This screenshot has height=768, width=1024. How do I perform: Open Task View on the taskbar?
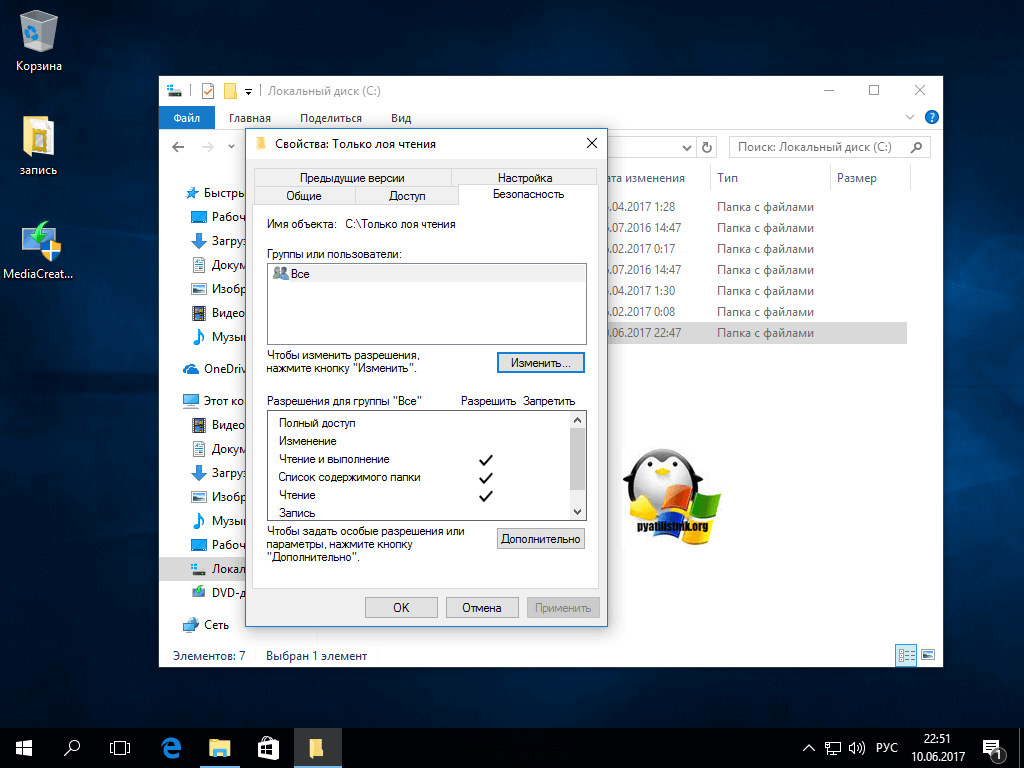click(120, 748)
